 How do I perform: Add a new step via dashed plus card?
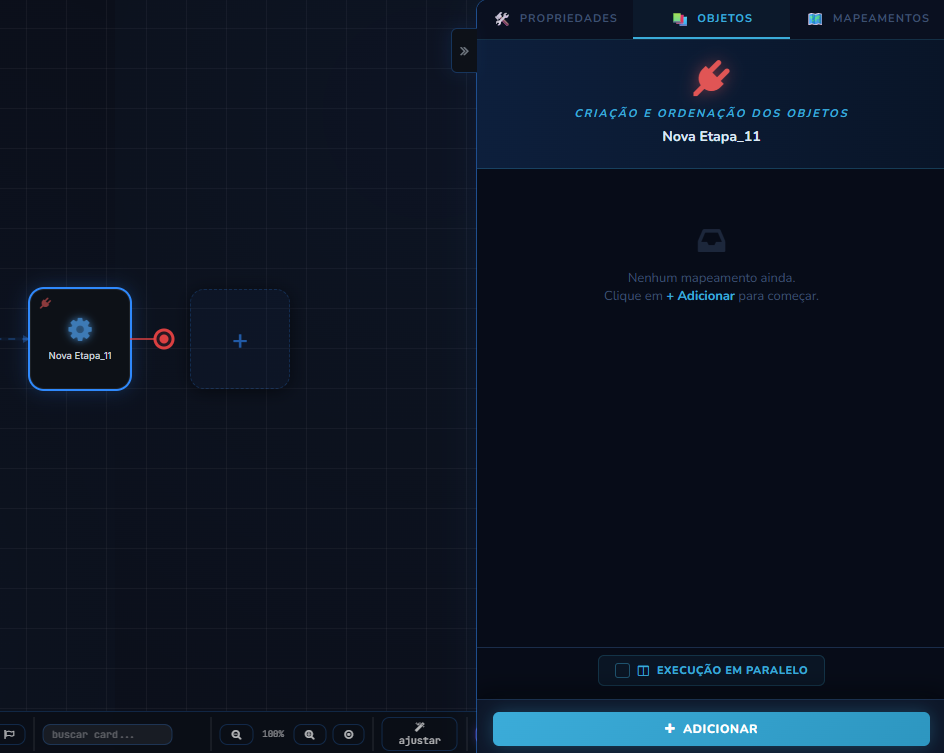tap(240, 339)
